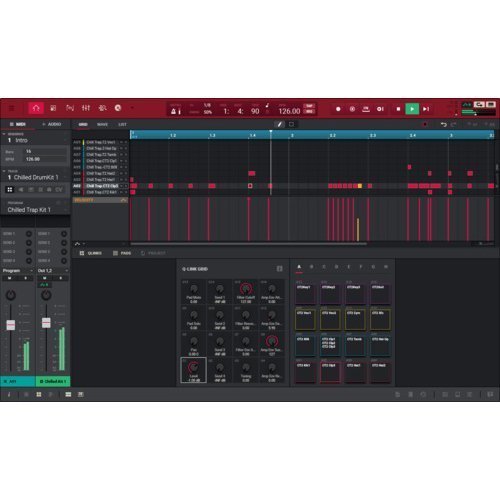Image resolution: width=500 pixels, height=500 pixels.
Task: Open the Chilled Trap Kit 1 program dropdown
Action: click(36, 210)
